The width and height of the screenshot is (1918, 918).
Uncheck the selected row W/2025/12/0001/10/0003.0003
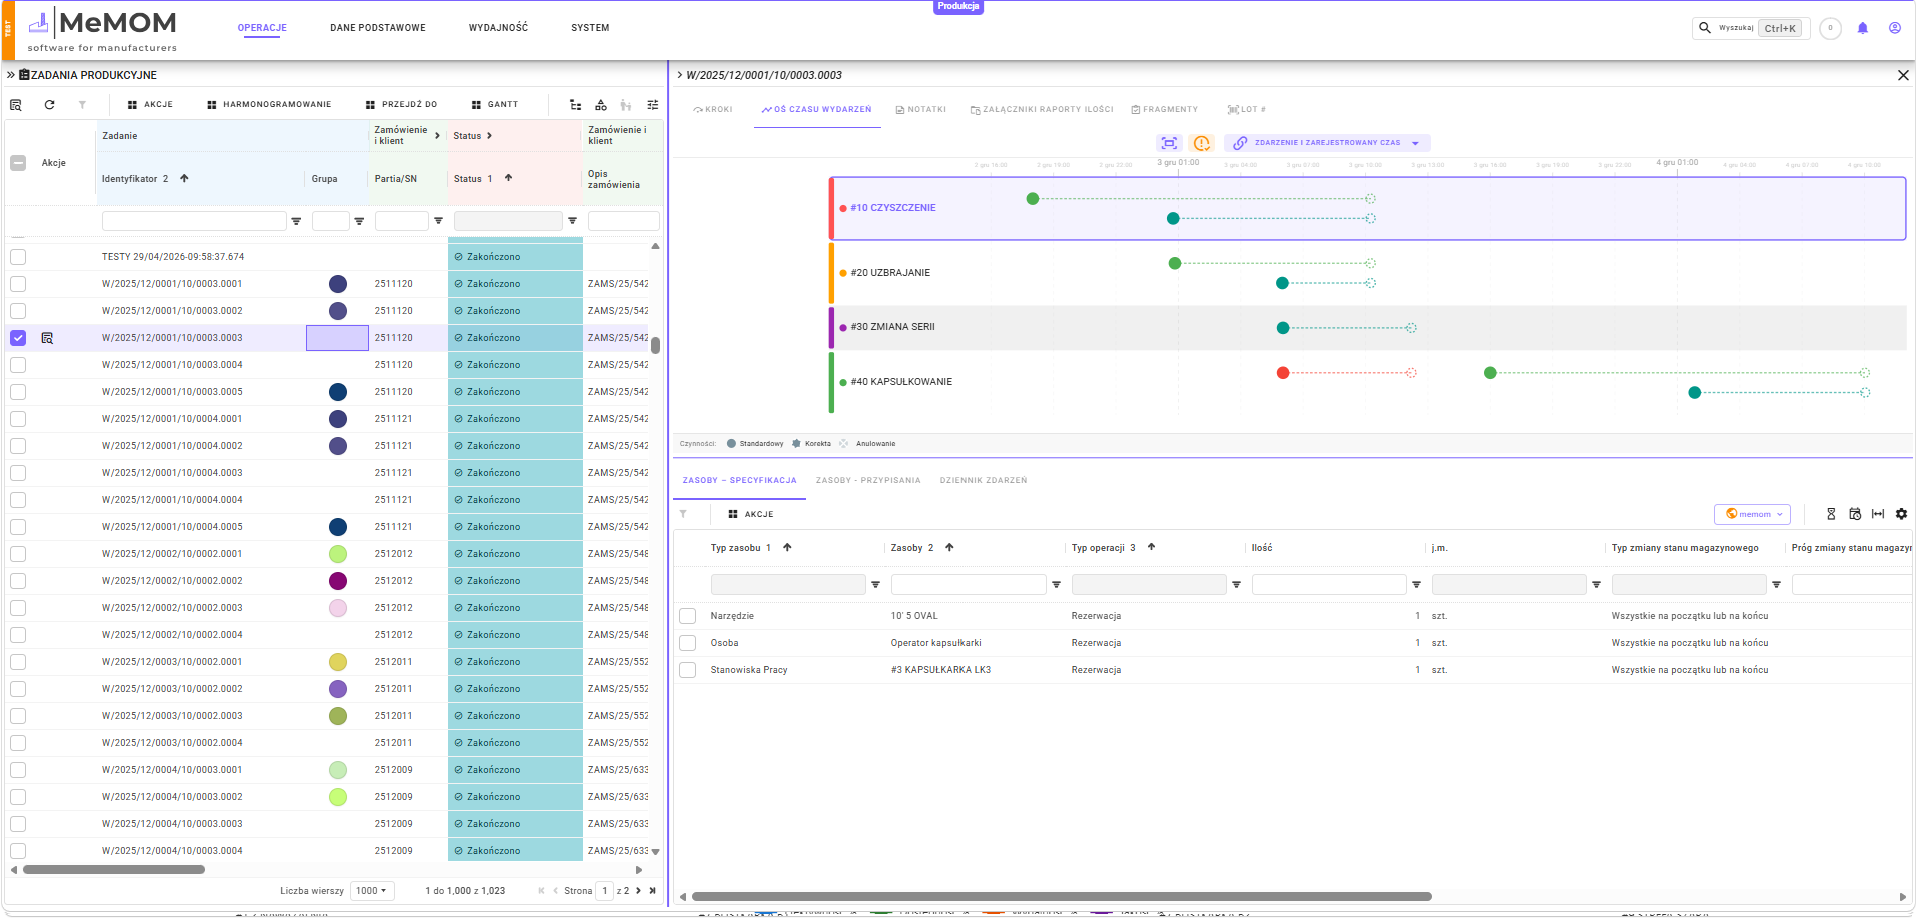click(x=18, y=338)
